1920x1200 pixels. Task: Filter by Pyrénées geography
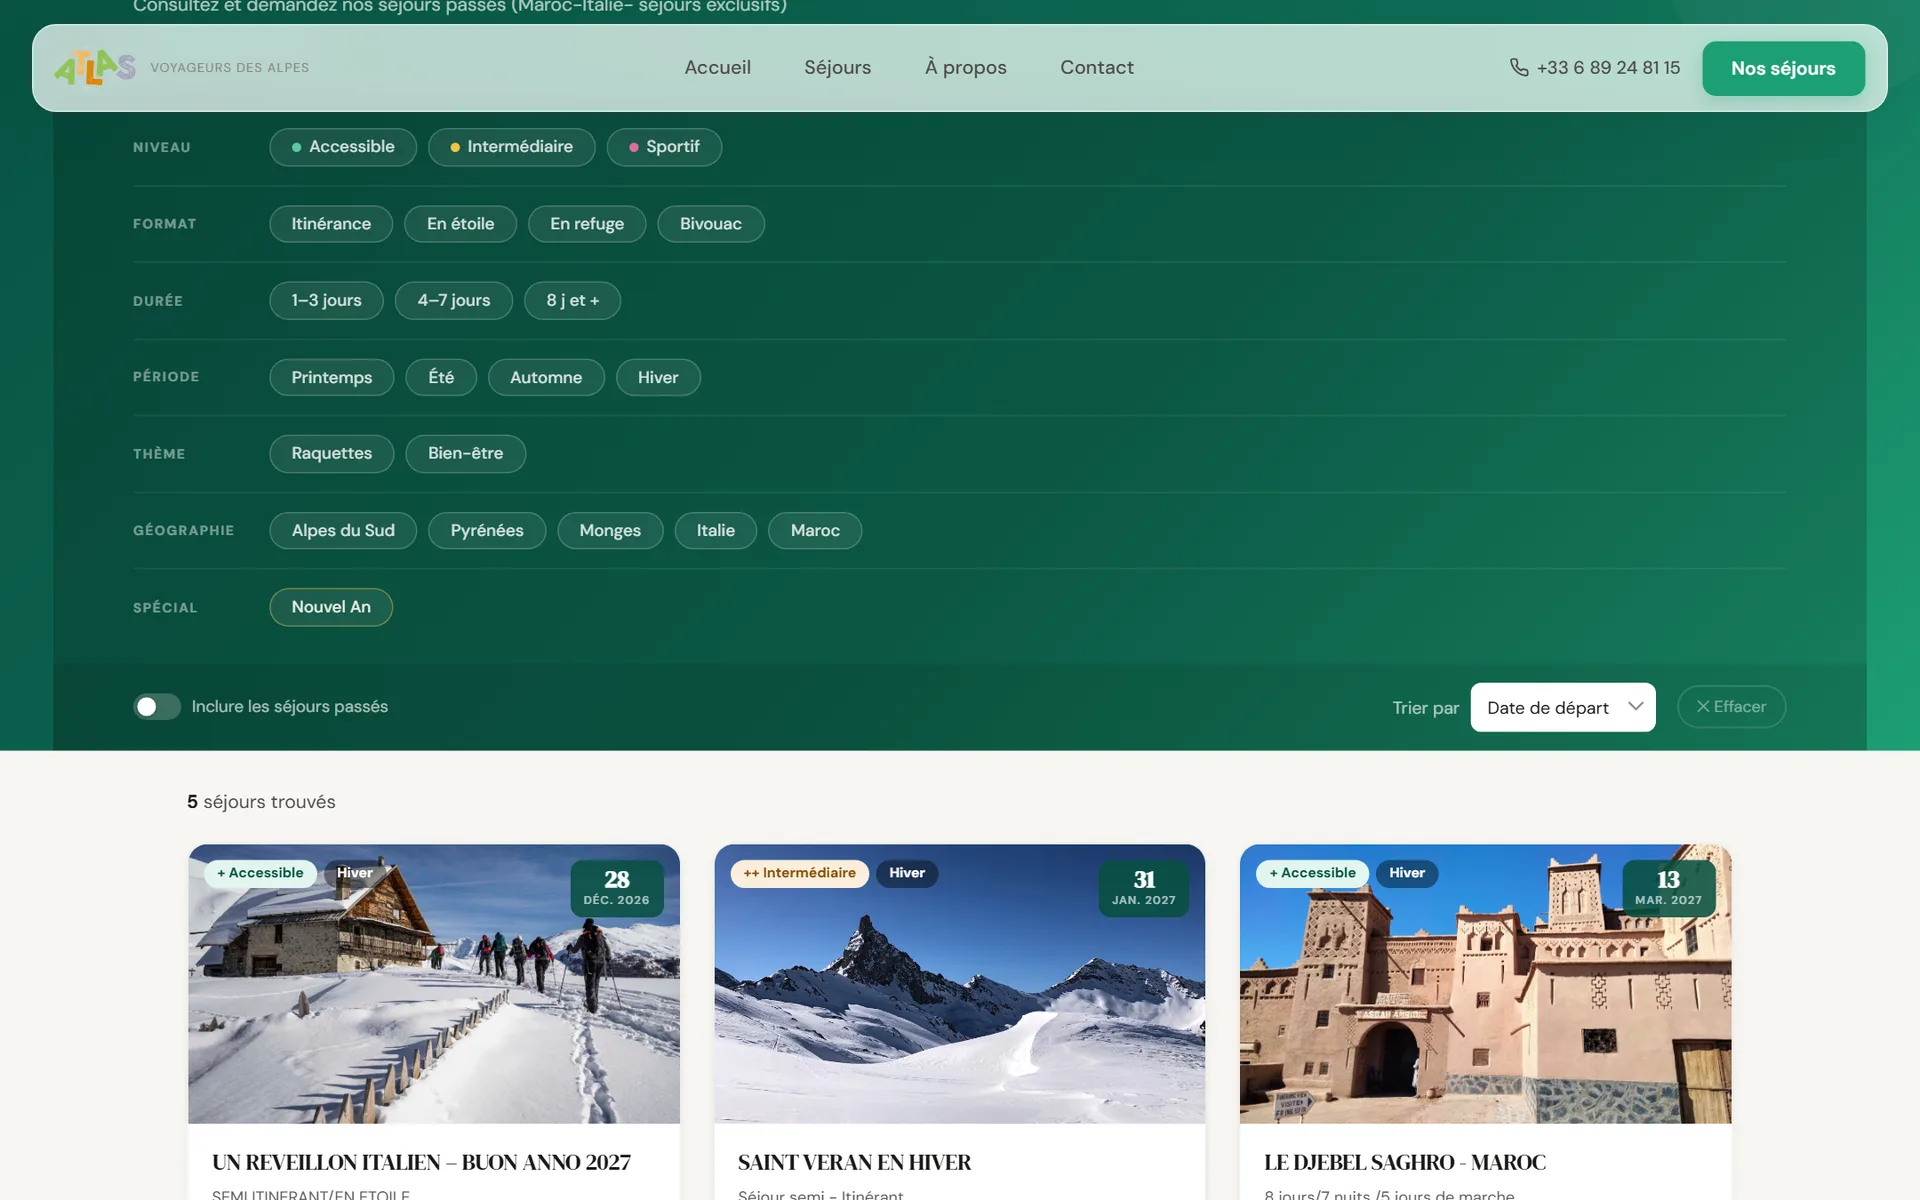coord(487,531)
